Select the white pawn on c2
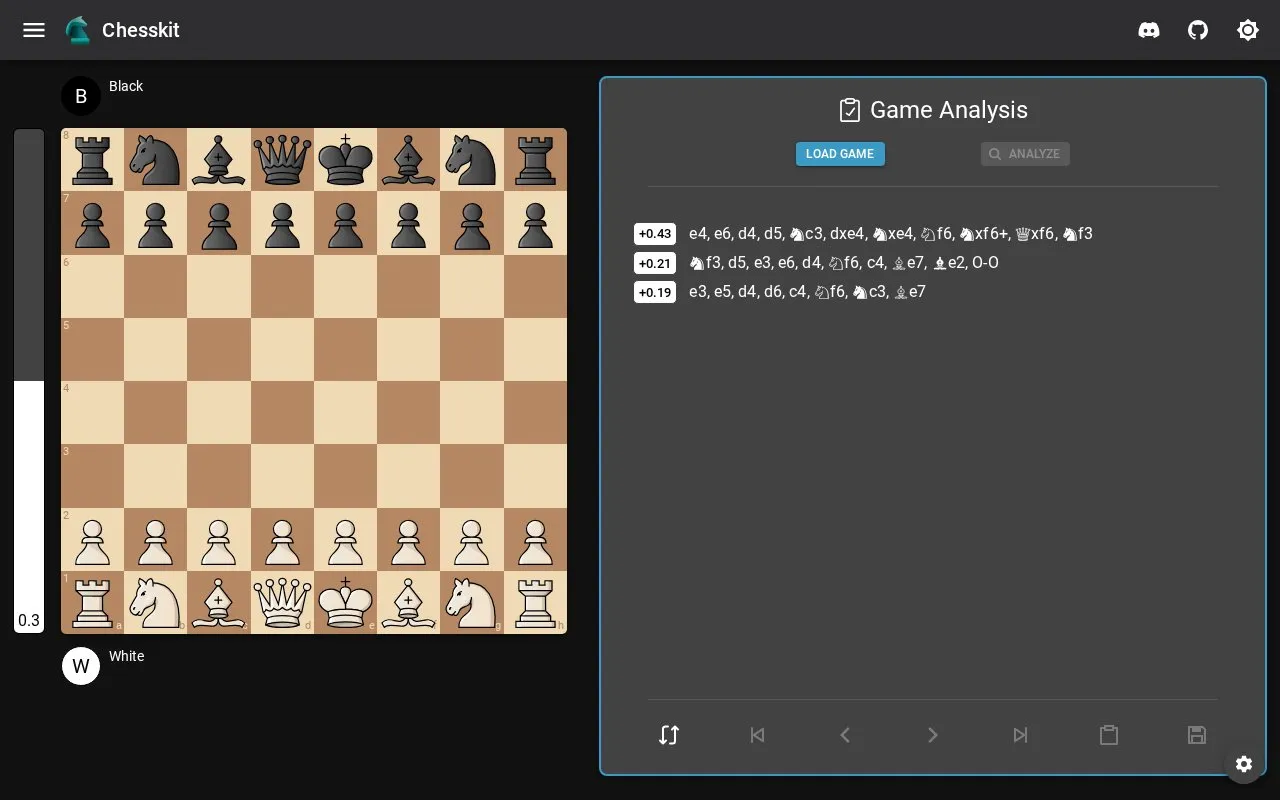1280x800 pixels. click(219, 539)
